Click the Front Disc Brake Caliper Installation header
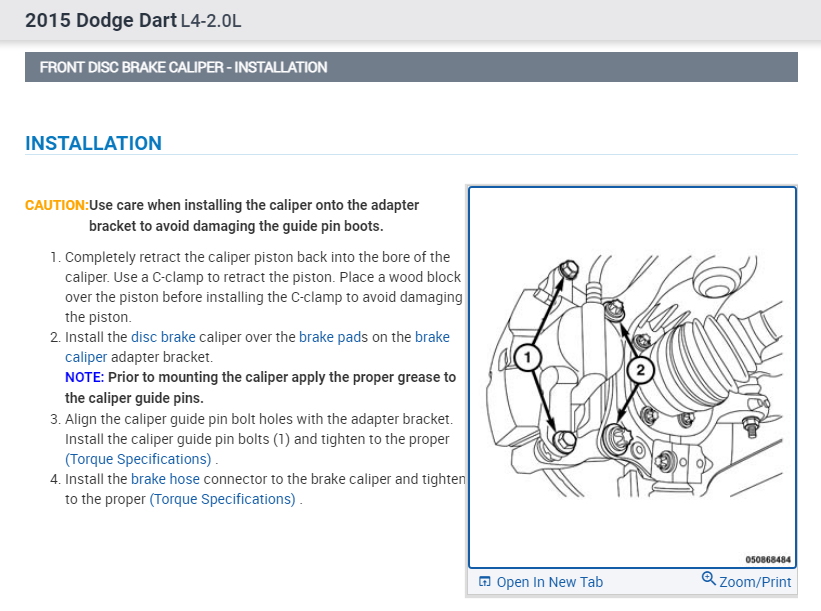 point(411,67)
